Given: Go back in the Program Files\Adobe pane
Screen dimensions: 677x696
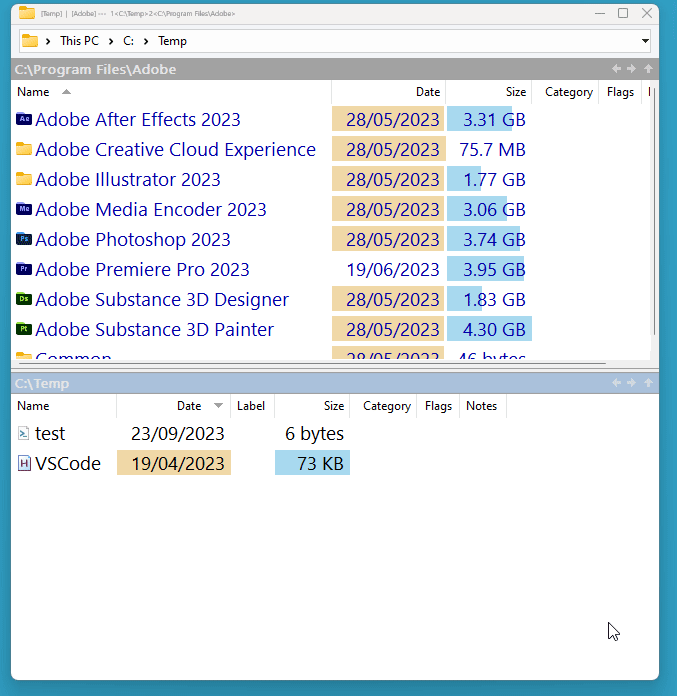Looking at the screenshot, I should click(616, 69).
